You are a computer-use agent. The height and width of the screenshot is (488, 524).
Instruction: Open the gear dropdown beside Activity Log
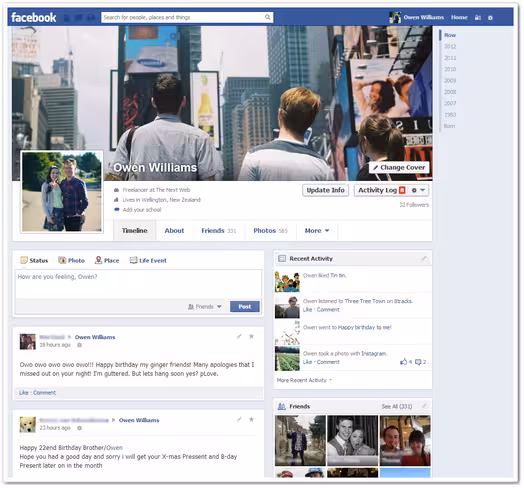418,190
